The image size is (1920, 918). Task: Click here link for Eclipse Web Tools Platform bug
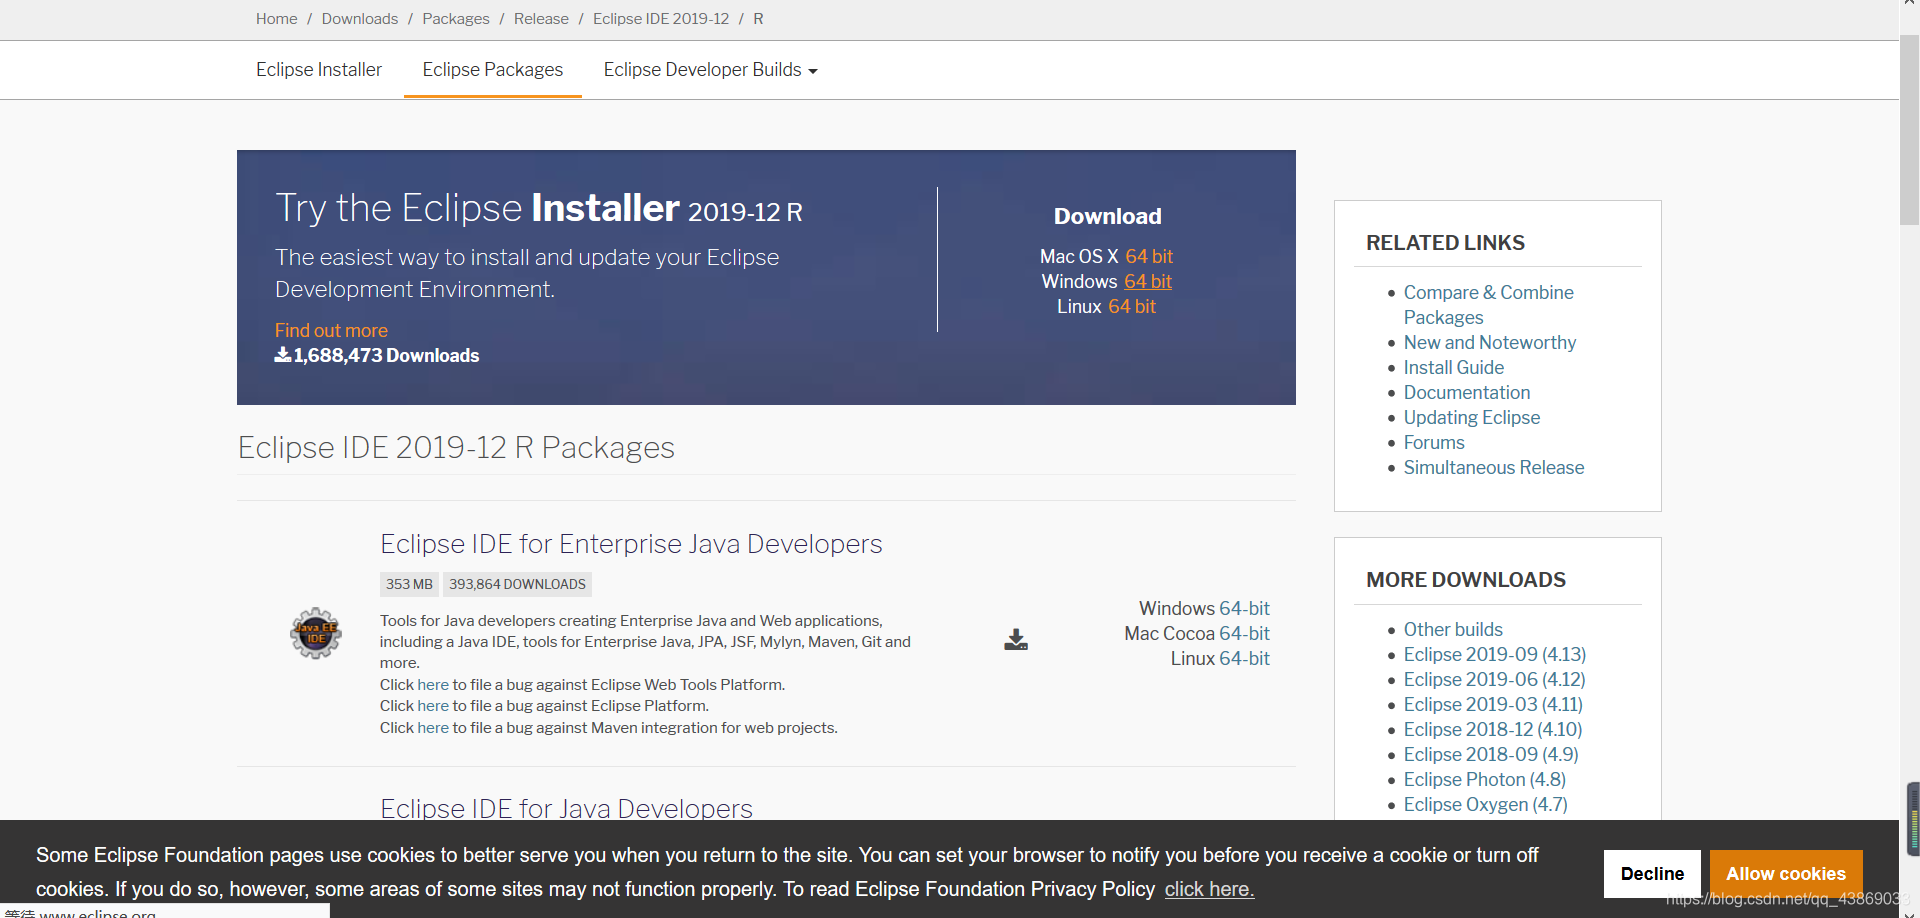click(x=433, y=685)
